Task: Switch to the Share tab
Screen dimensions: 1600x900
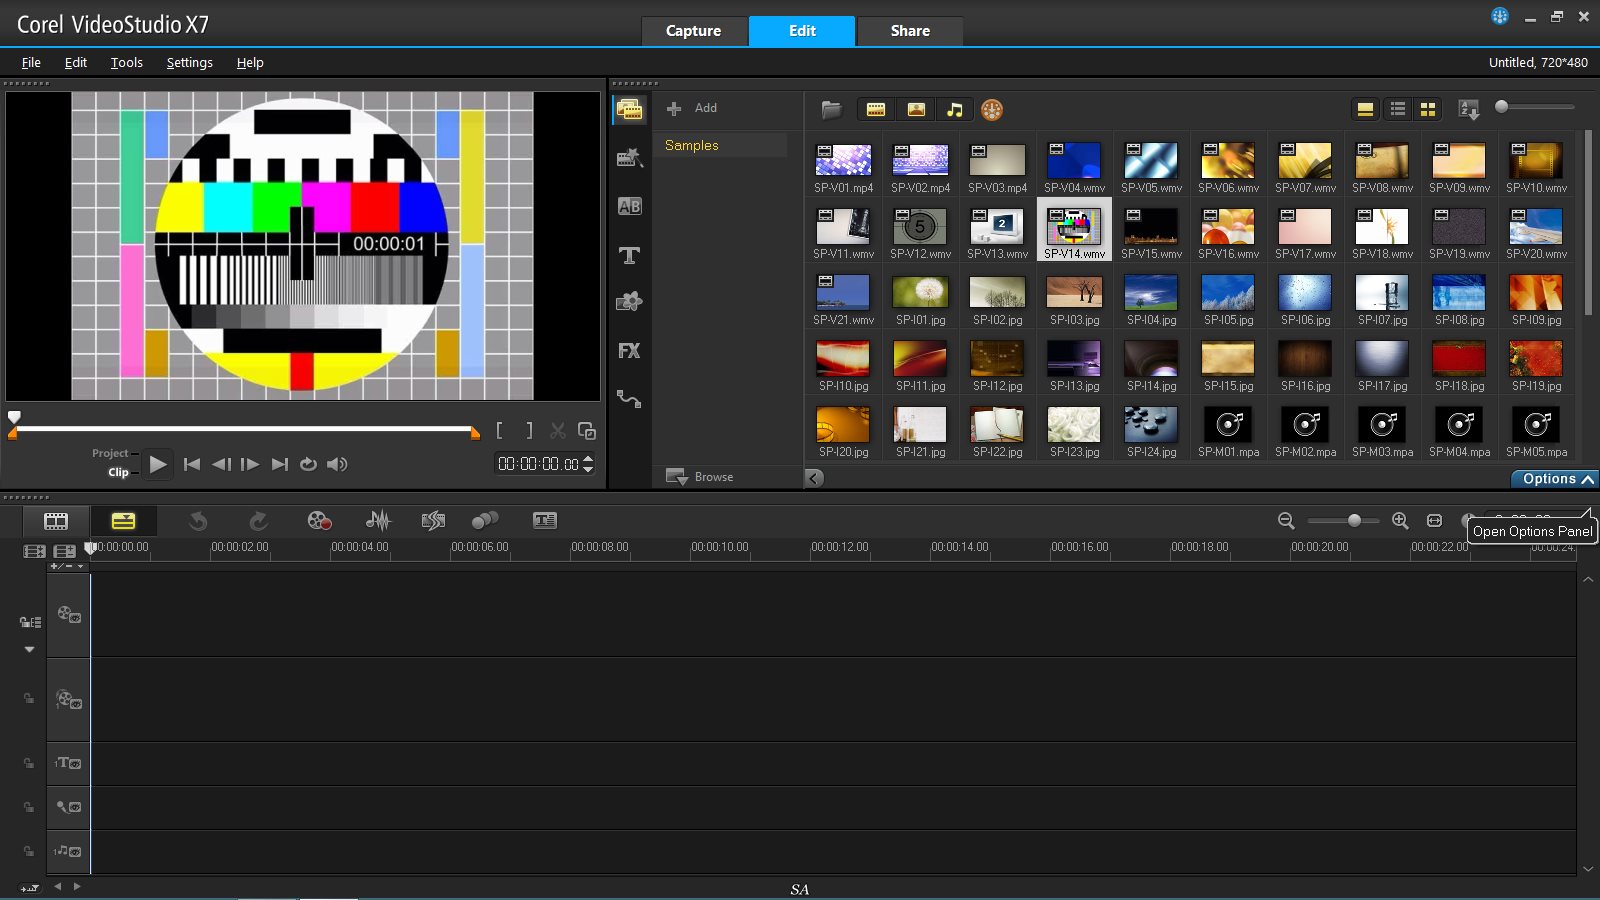Action: point(910,31)
